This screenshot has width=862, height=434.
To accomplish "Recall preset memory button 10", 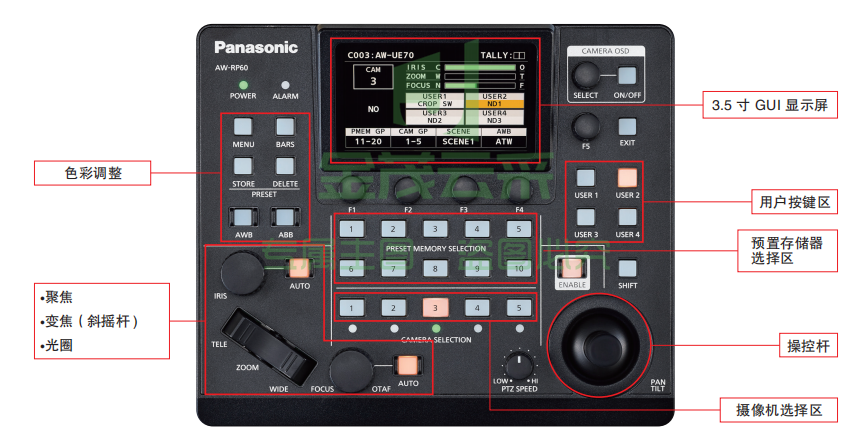I will 518,268.
